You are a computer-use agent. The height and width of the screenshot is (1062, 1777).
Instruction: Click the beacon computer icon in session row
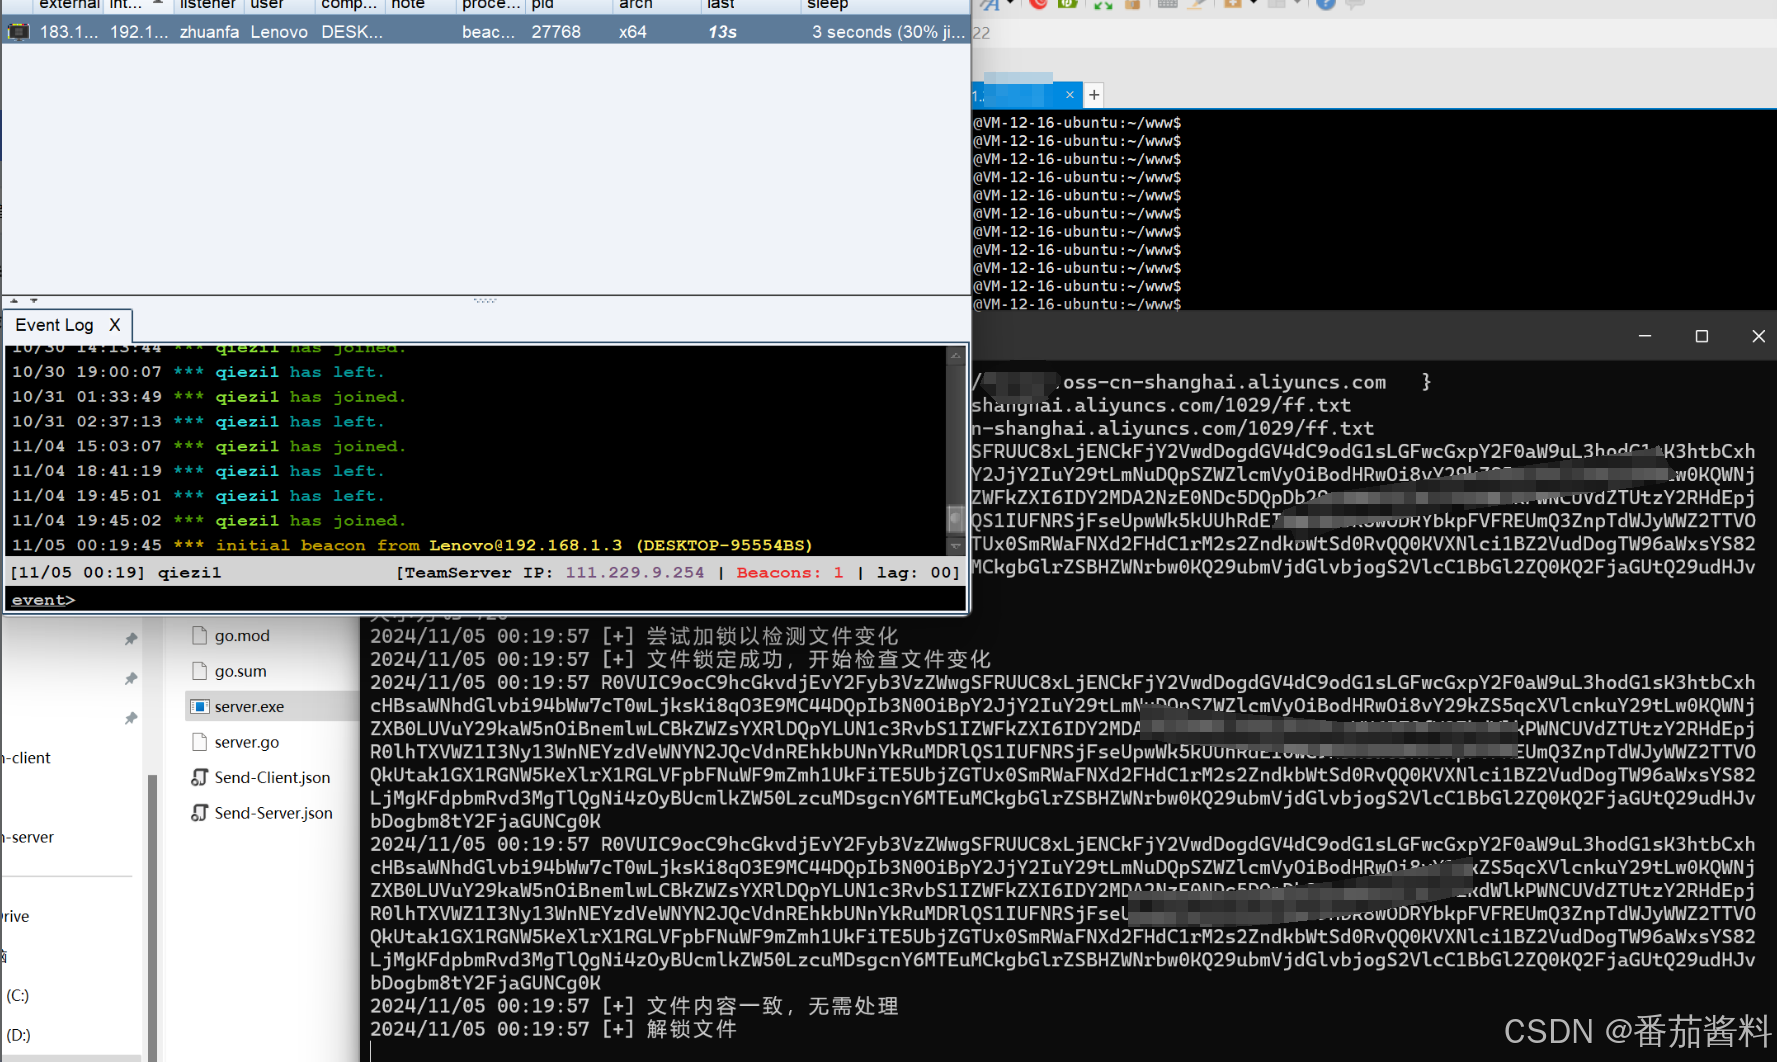pos(18,31)
